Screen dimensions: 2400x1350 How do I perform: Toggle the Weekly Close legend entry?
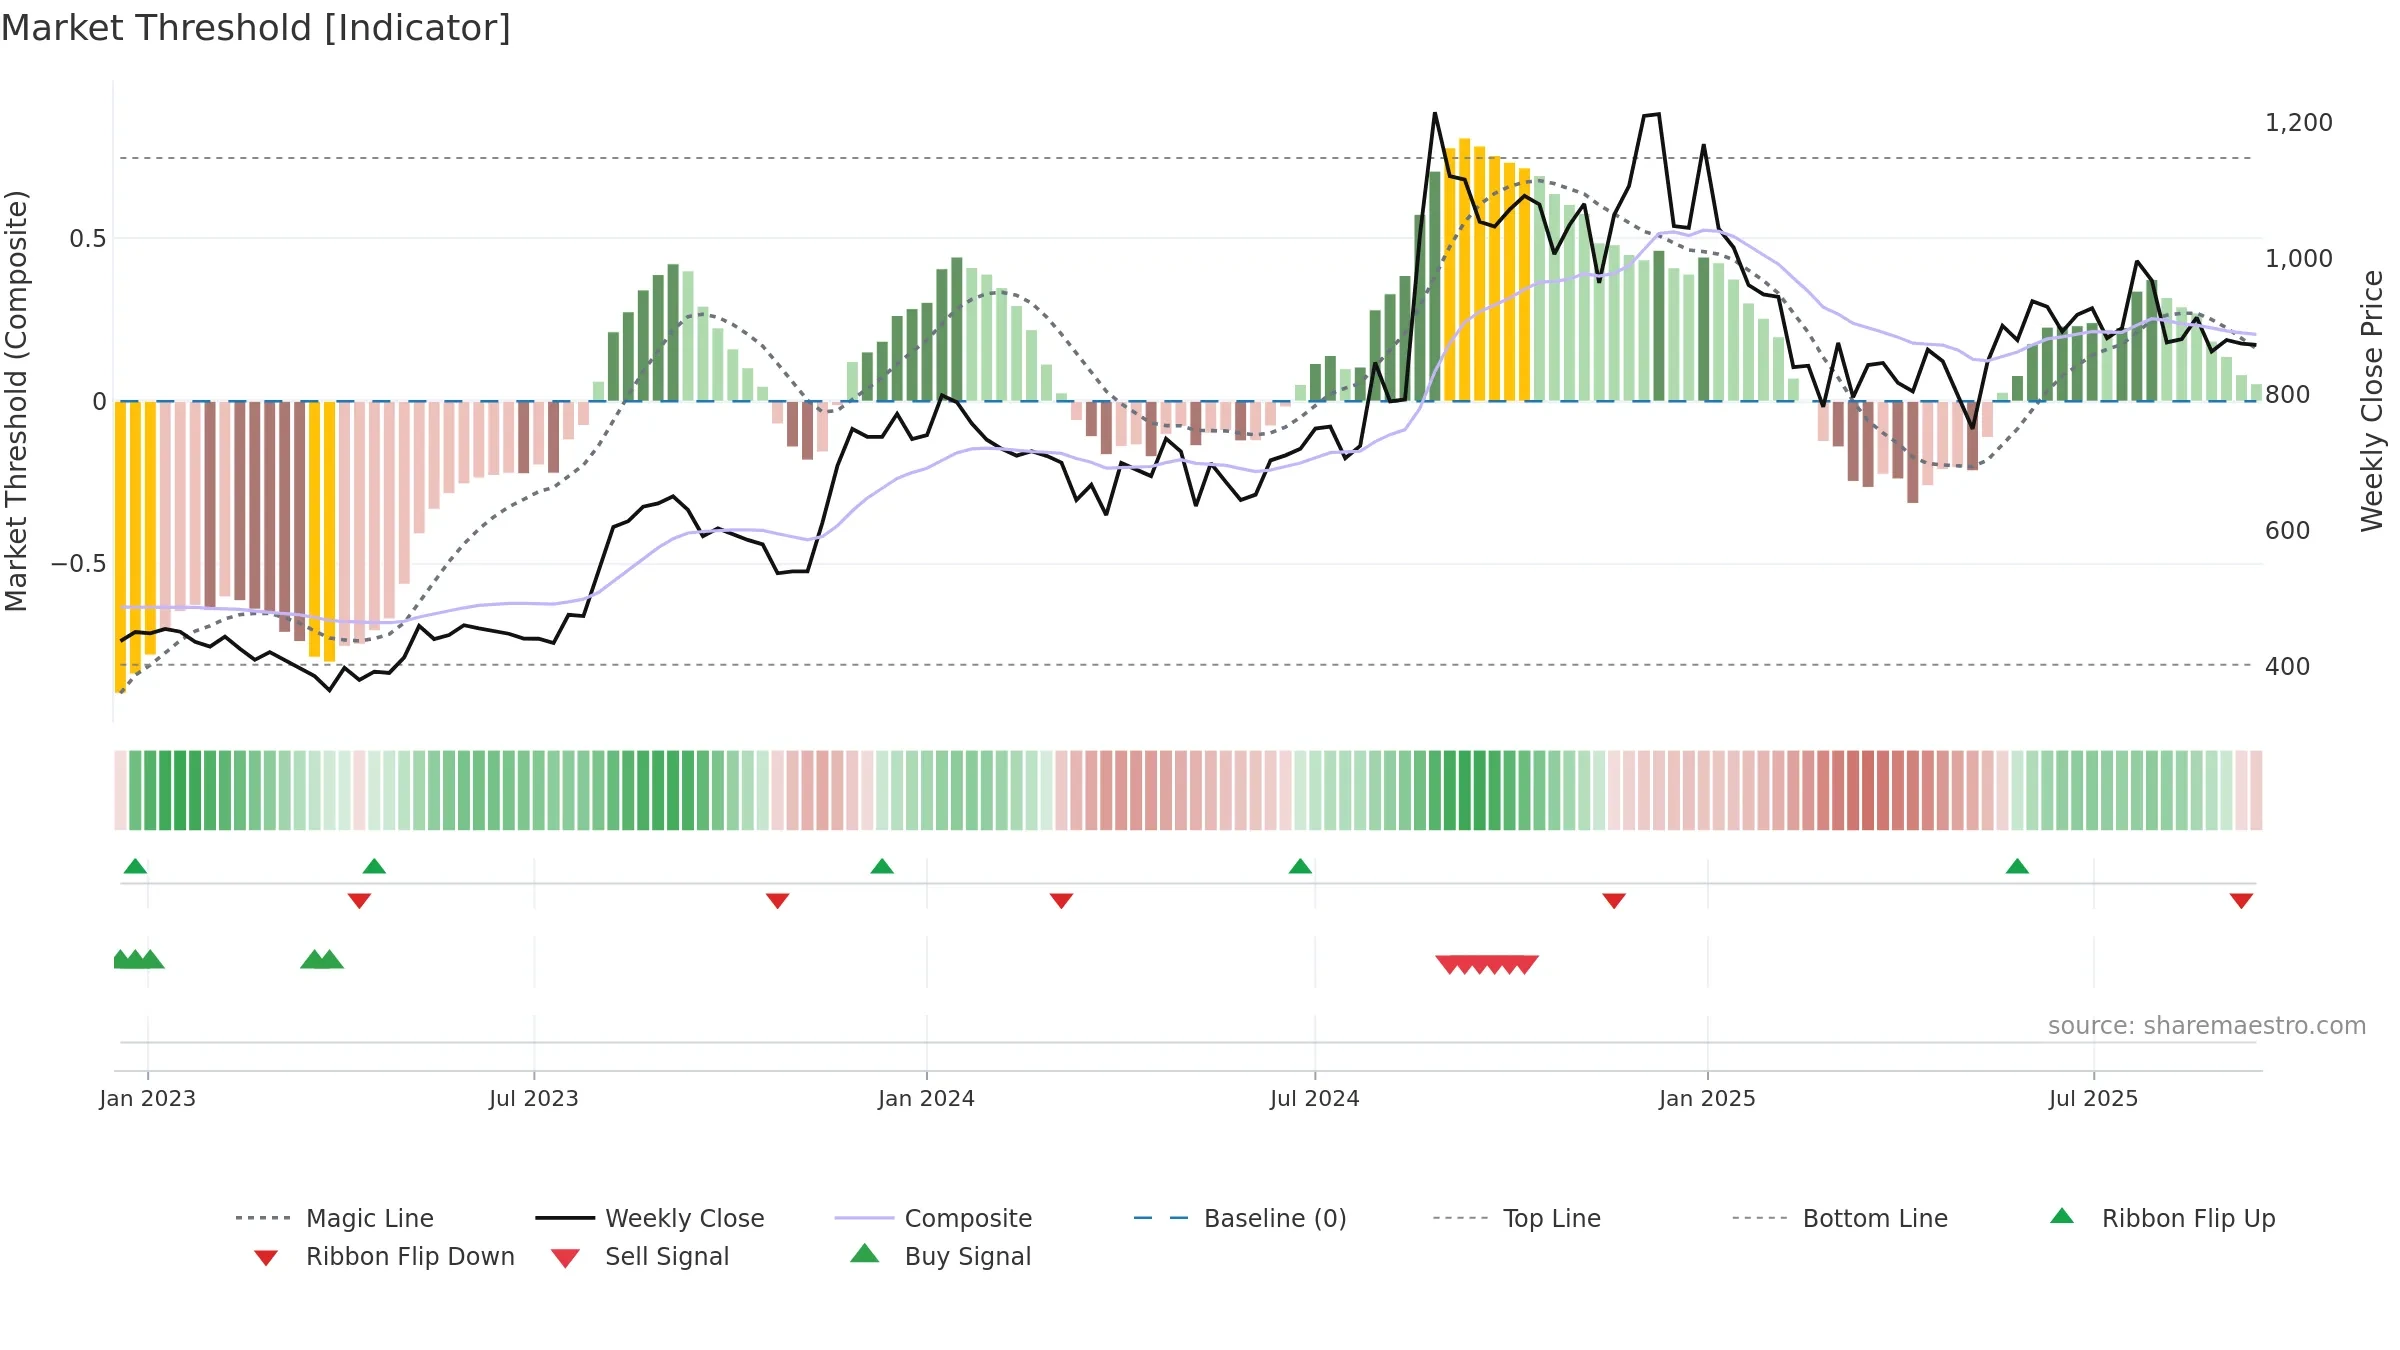coord(650,1218)
